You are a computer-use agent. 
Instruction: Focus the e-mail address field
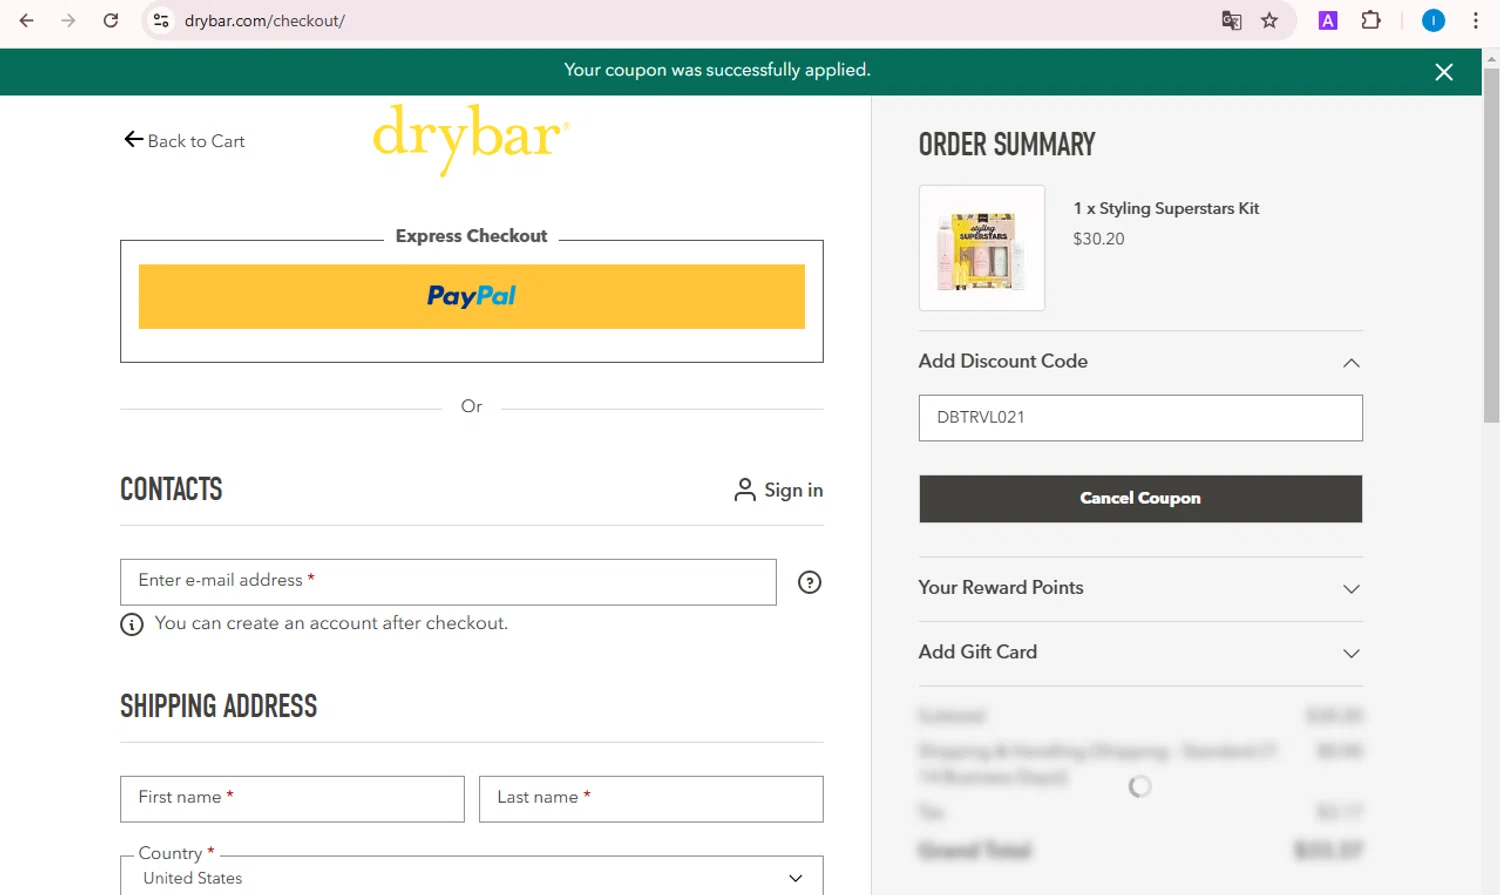[448, 582]
